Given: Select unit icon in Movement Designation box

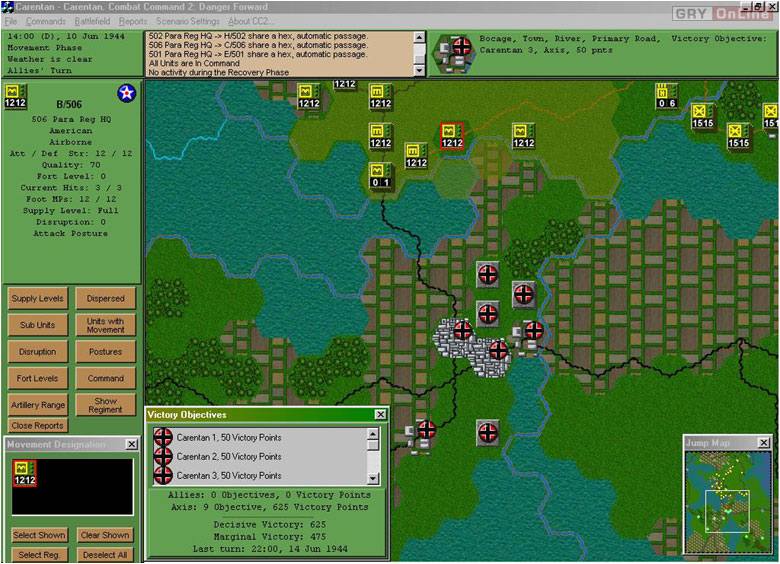Looking at the screenshot, I should coord(24,473).
